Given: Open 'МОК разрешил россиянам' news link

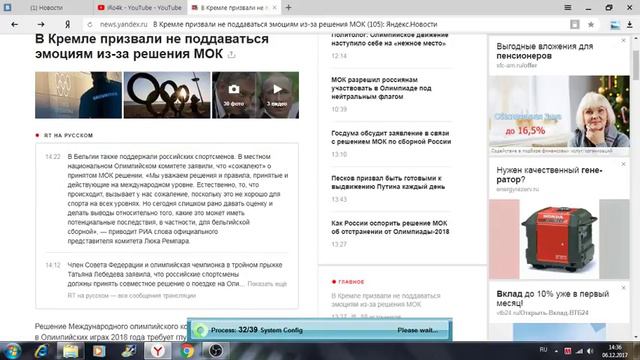Looking at the screenshot, I should coord(381,88).
